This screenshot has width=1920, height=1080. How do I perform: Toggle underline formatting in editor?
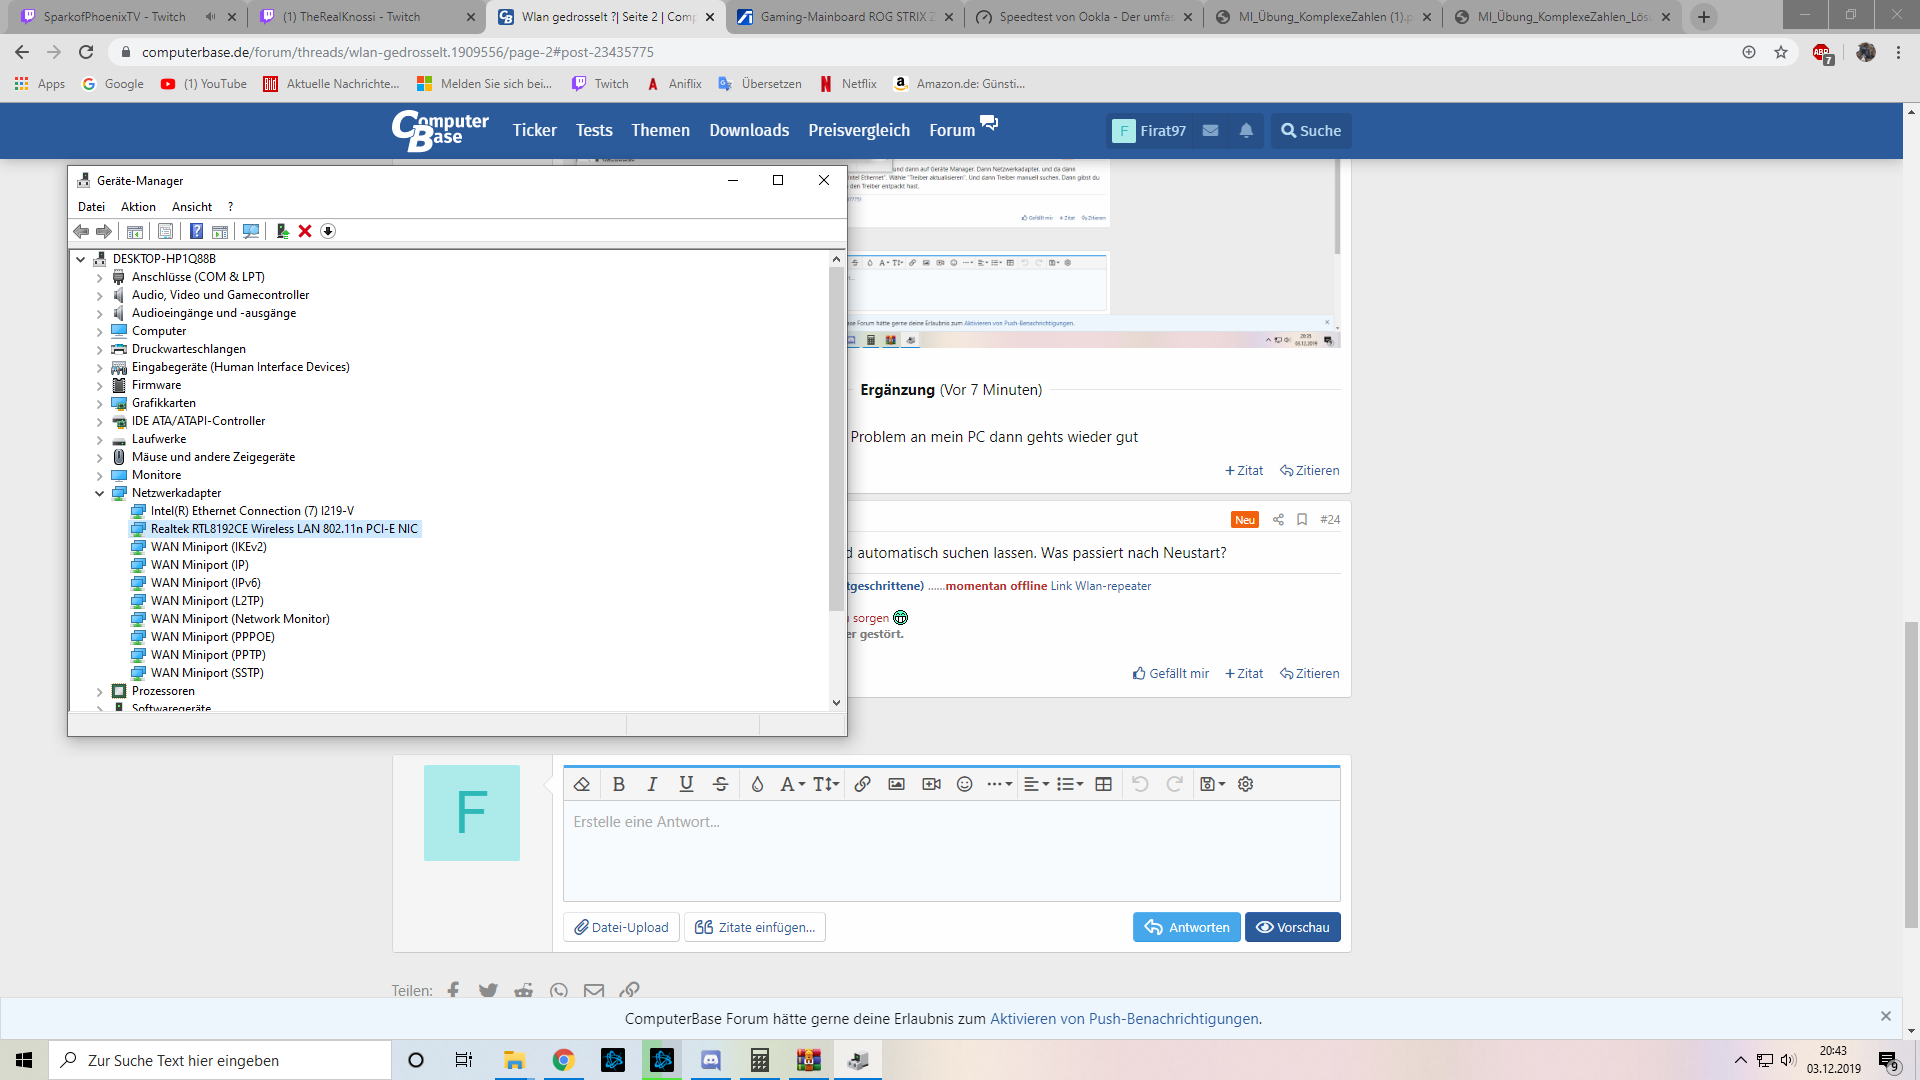(x=686, y=784)
